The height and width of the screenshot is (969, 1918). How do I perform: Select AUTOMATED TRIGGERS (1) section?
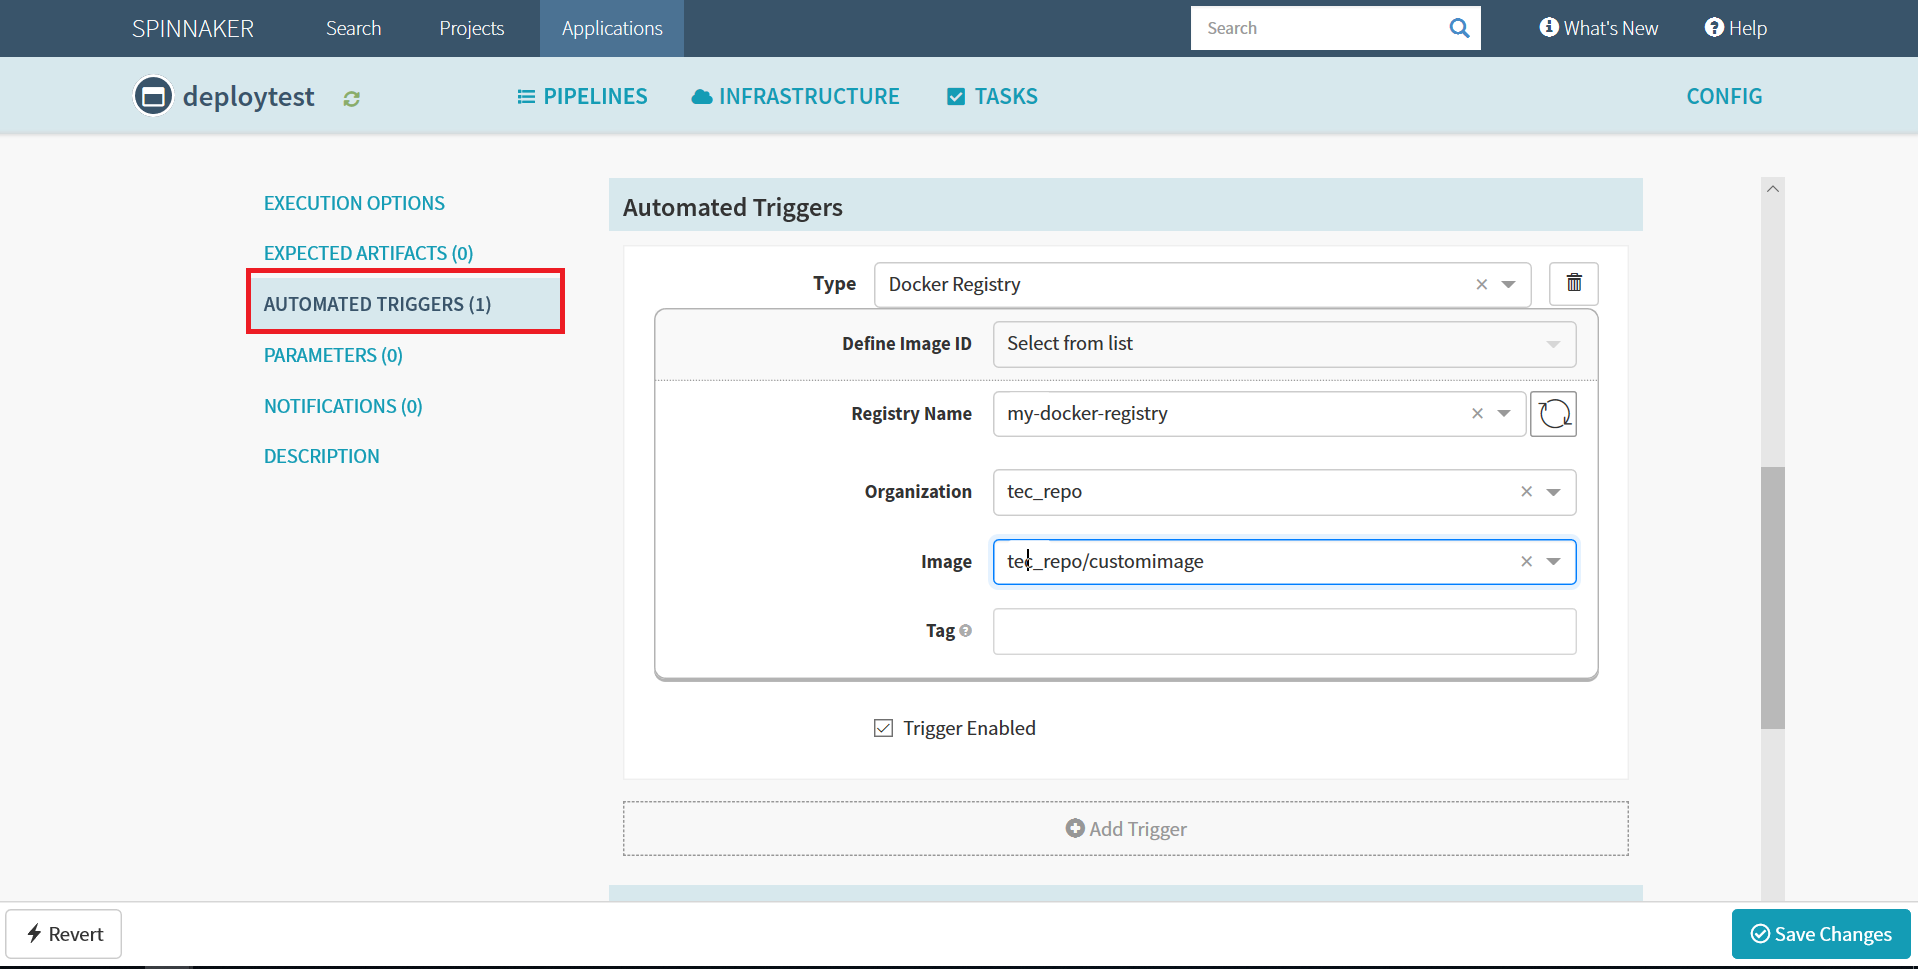pyautogui.click(x=405, y=304)
